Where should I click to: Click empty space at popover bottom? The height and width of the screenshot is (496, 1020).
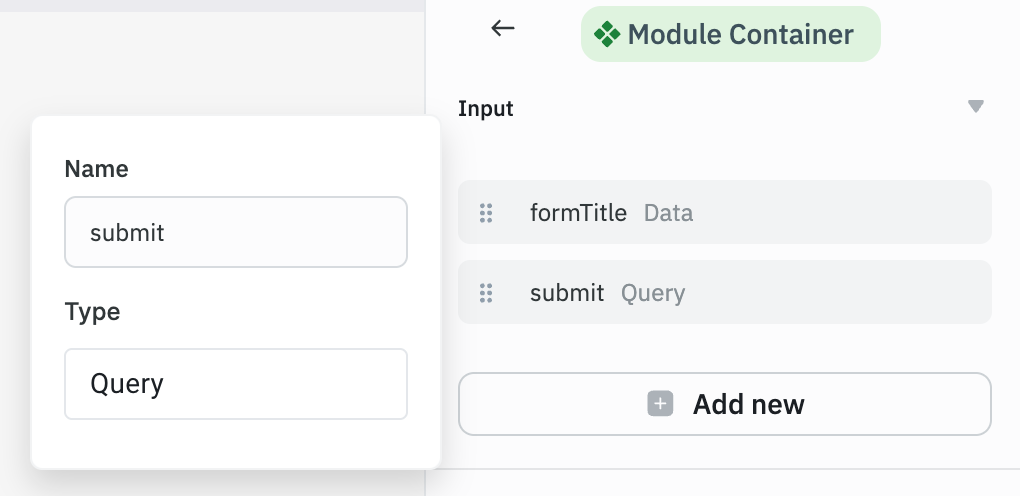(x=236, y=446)
